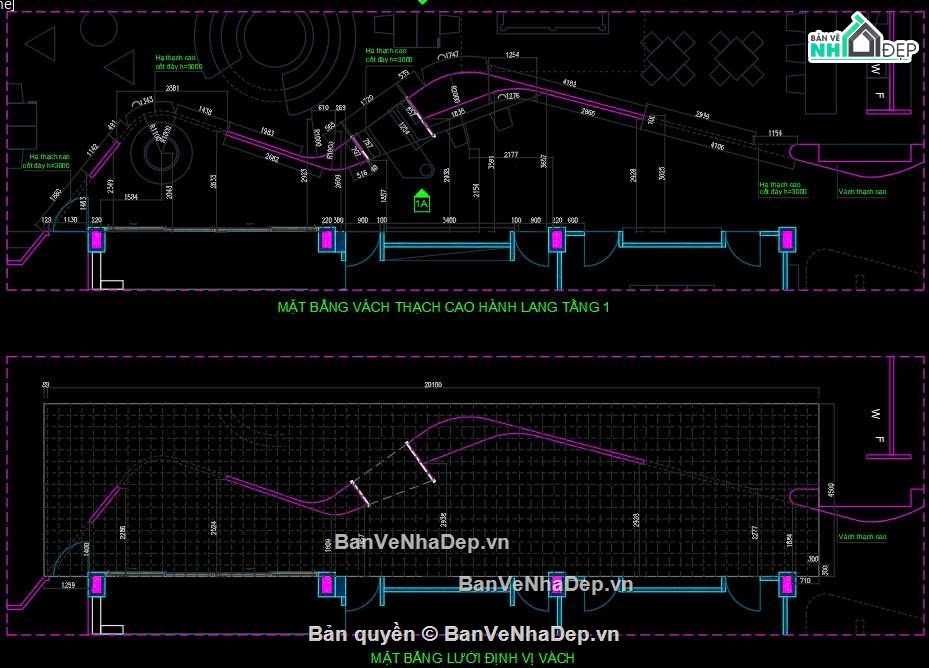The height and width of the screenshot is (668, 929).
Task: Click the 1130 dimension value
Action: click(70, 220)
